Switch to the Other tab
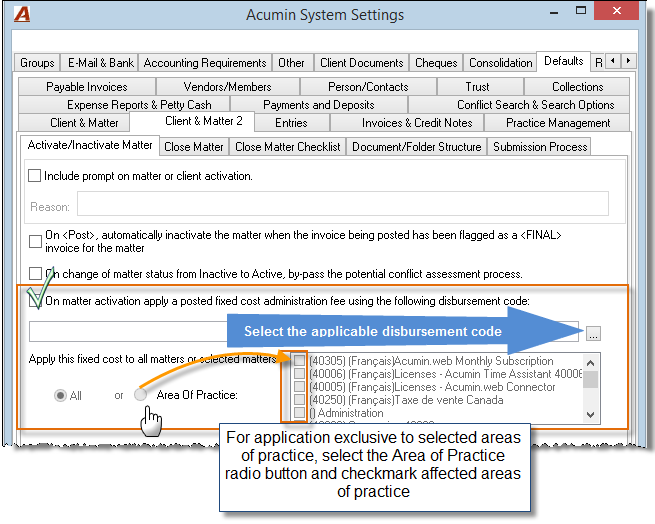This screenshot has width=655, height=524. 291,63
